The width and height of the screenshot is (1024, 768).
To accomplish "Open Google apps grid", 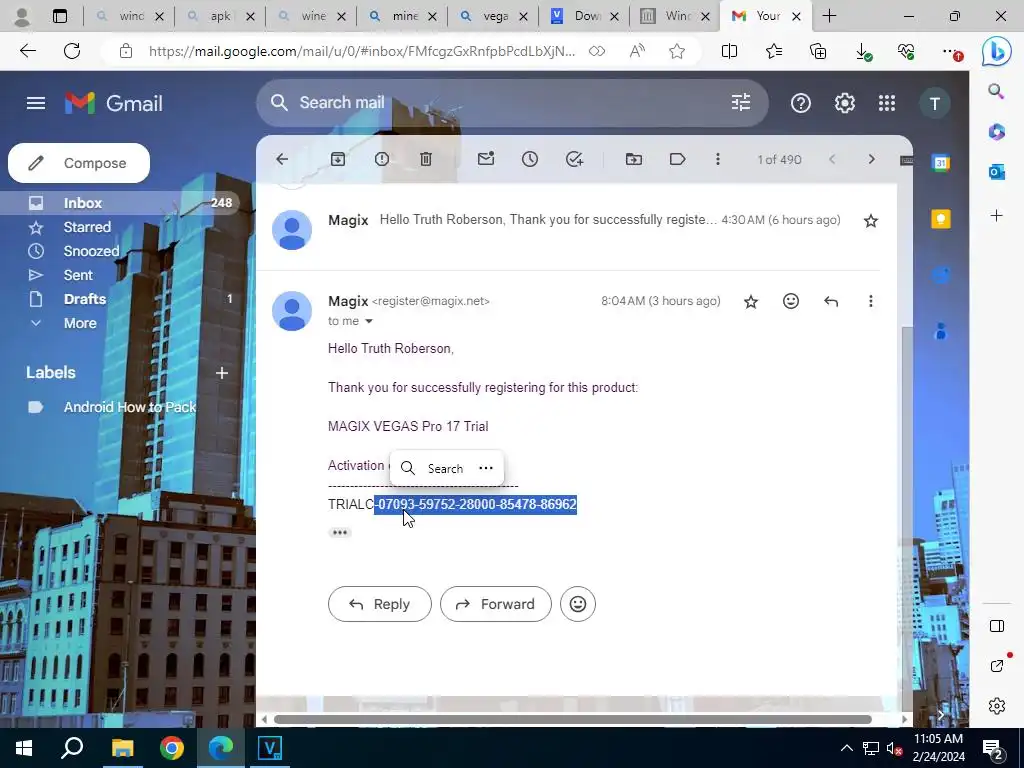I will pyautogui.click(x=887, y=103).
